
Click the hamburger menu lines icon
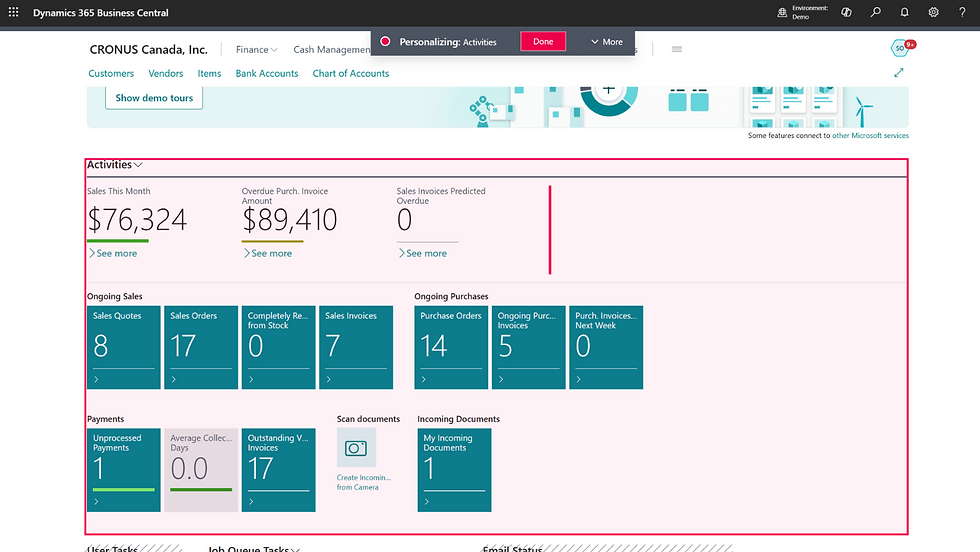coord(676,49)
